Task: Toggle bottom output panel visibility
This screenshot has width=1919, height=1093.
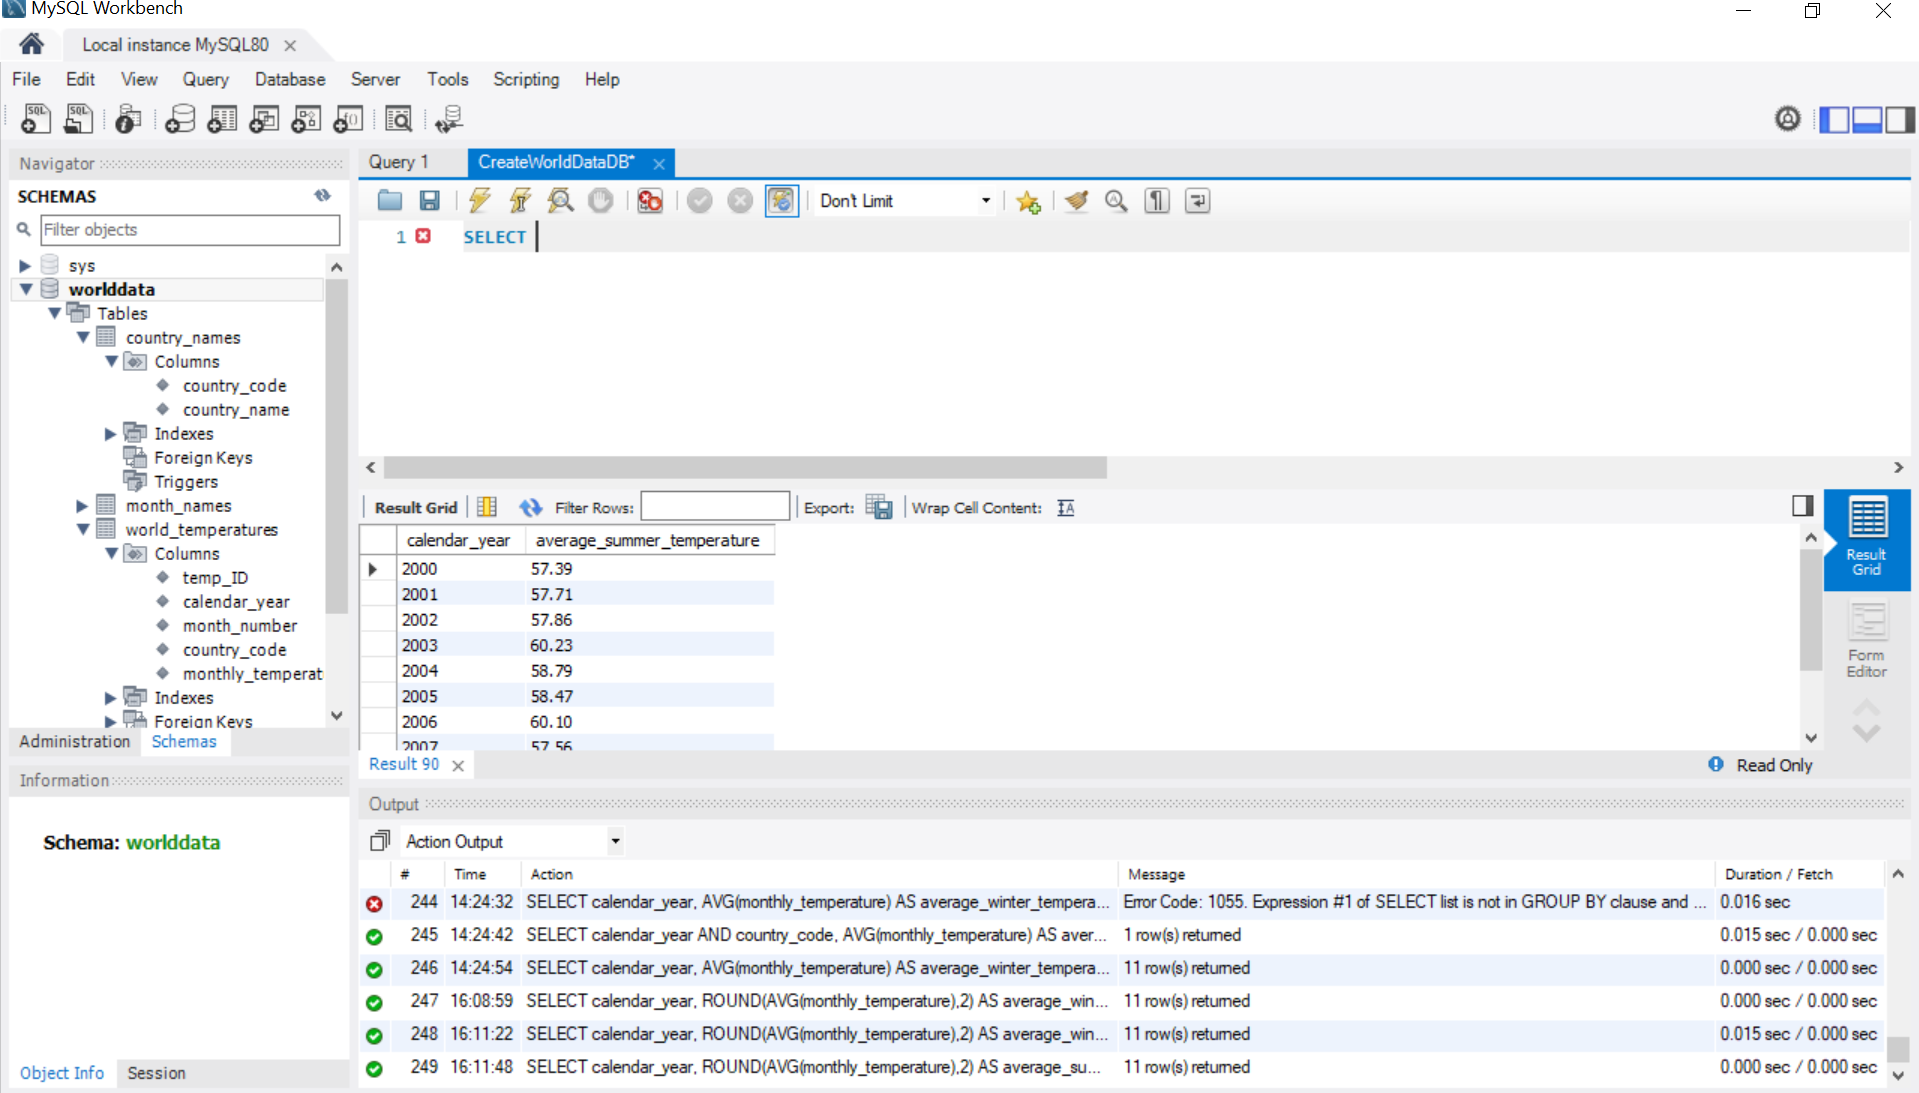Action: 1867,119
